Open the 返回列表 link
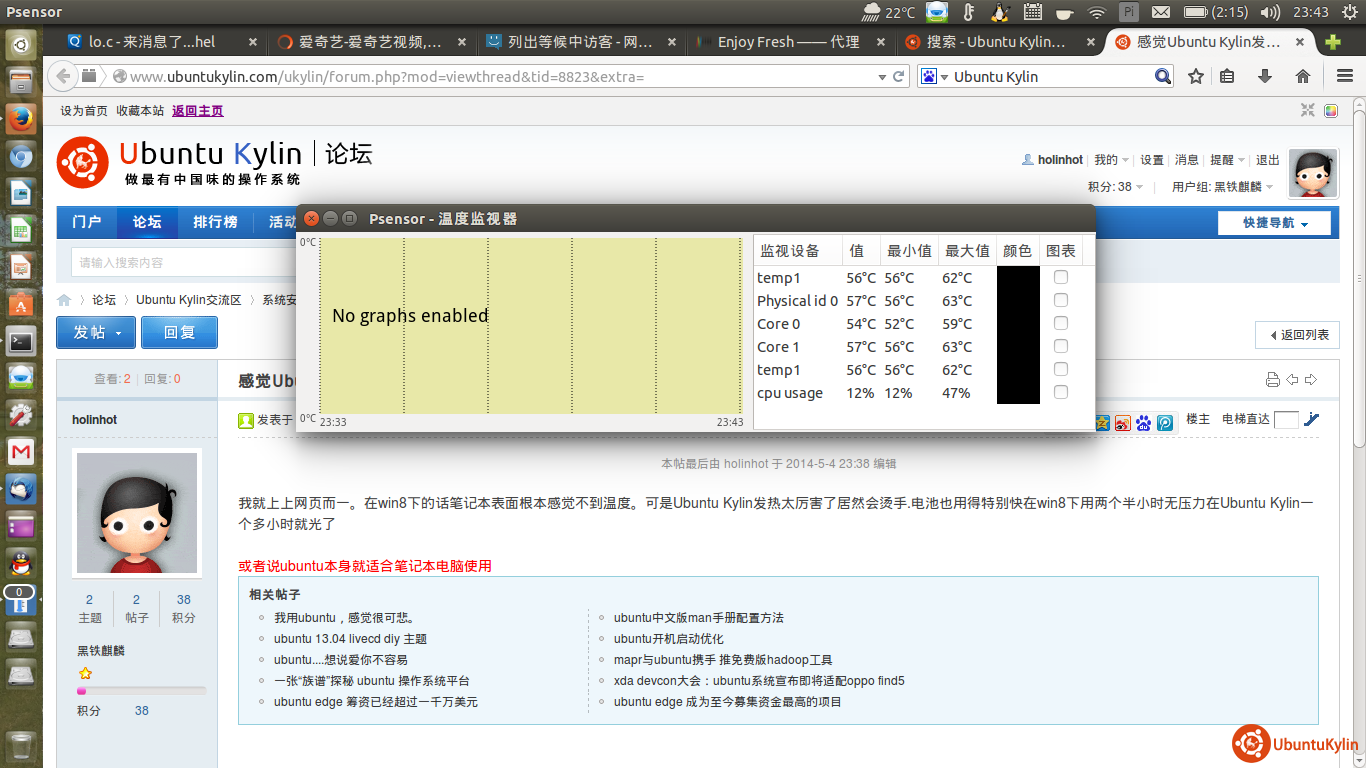 (1297, 335)
